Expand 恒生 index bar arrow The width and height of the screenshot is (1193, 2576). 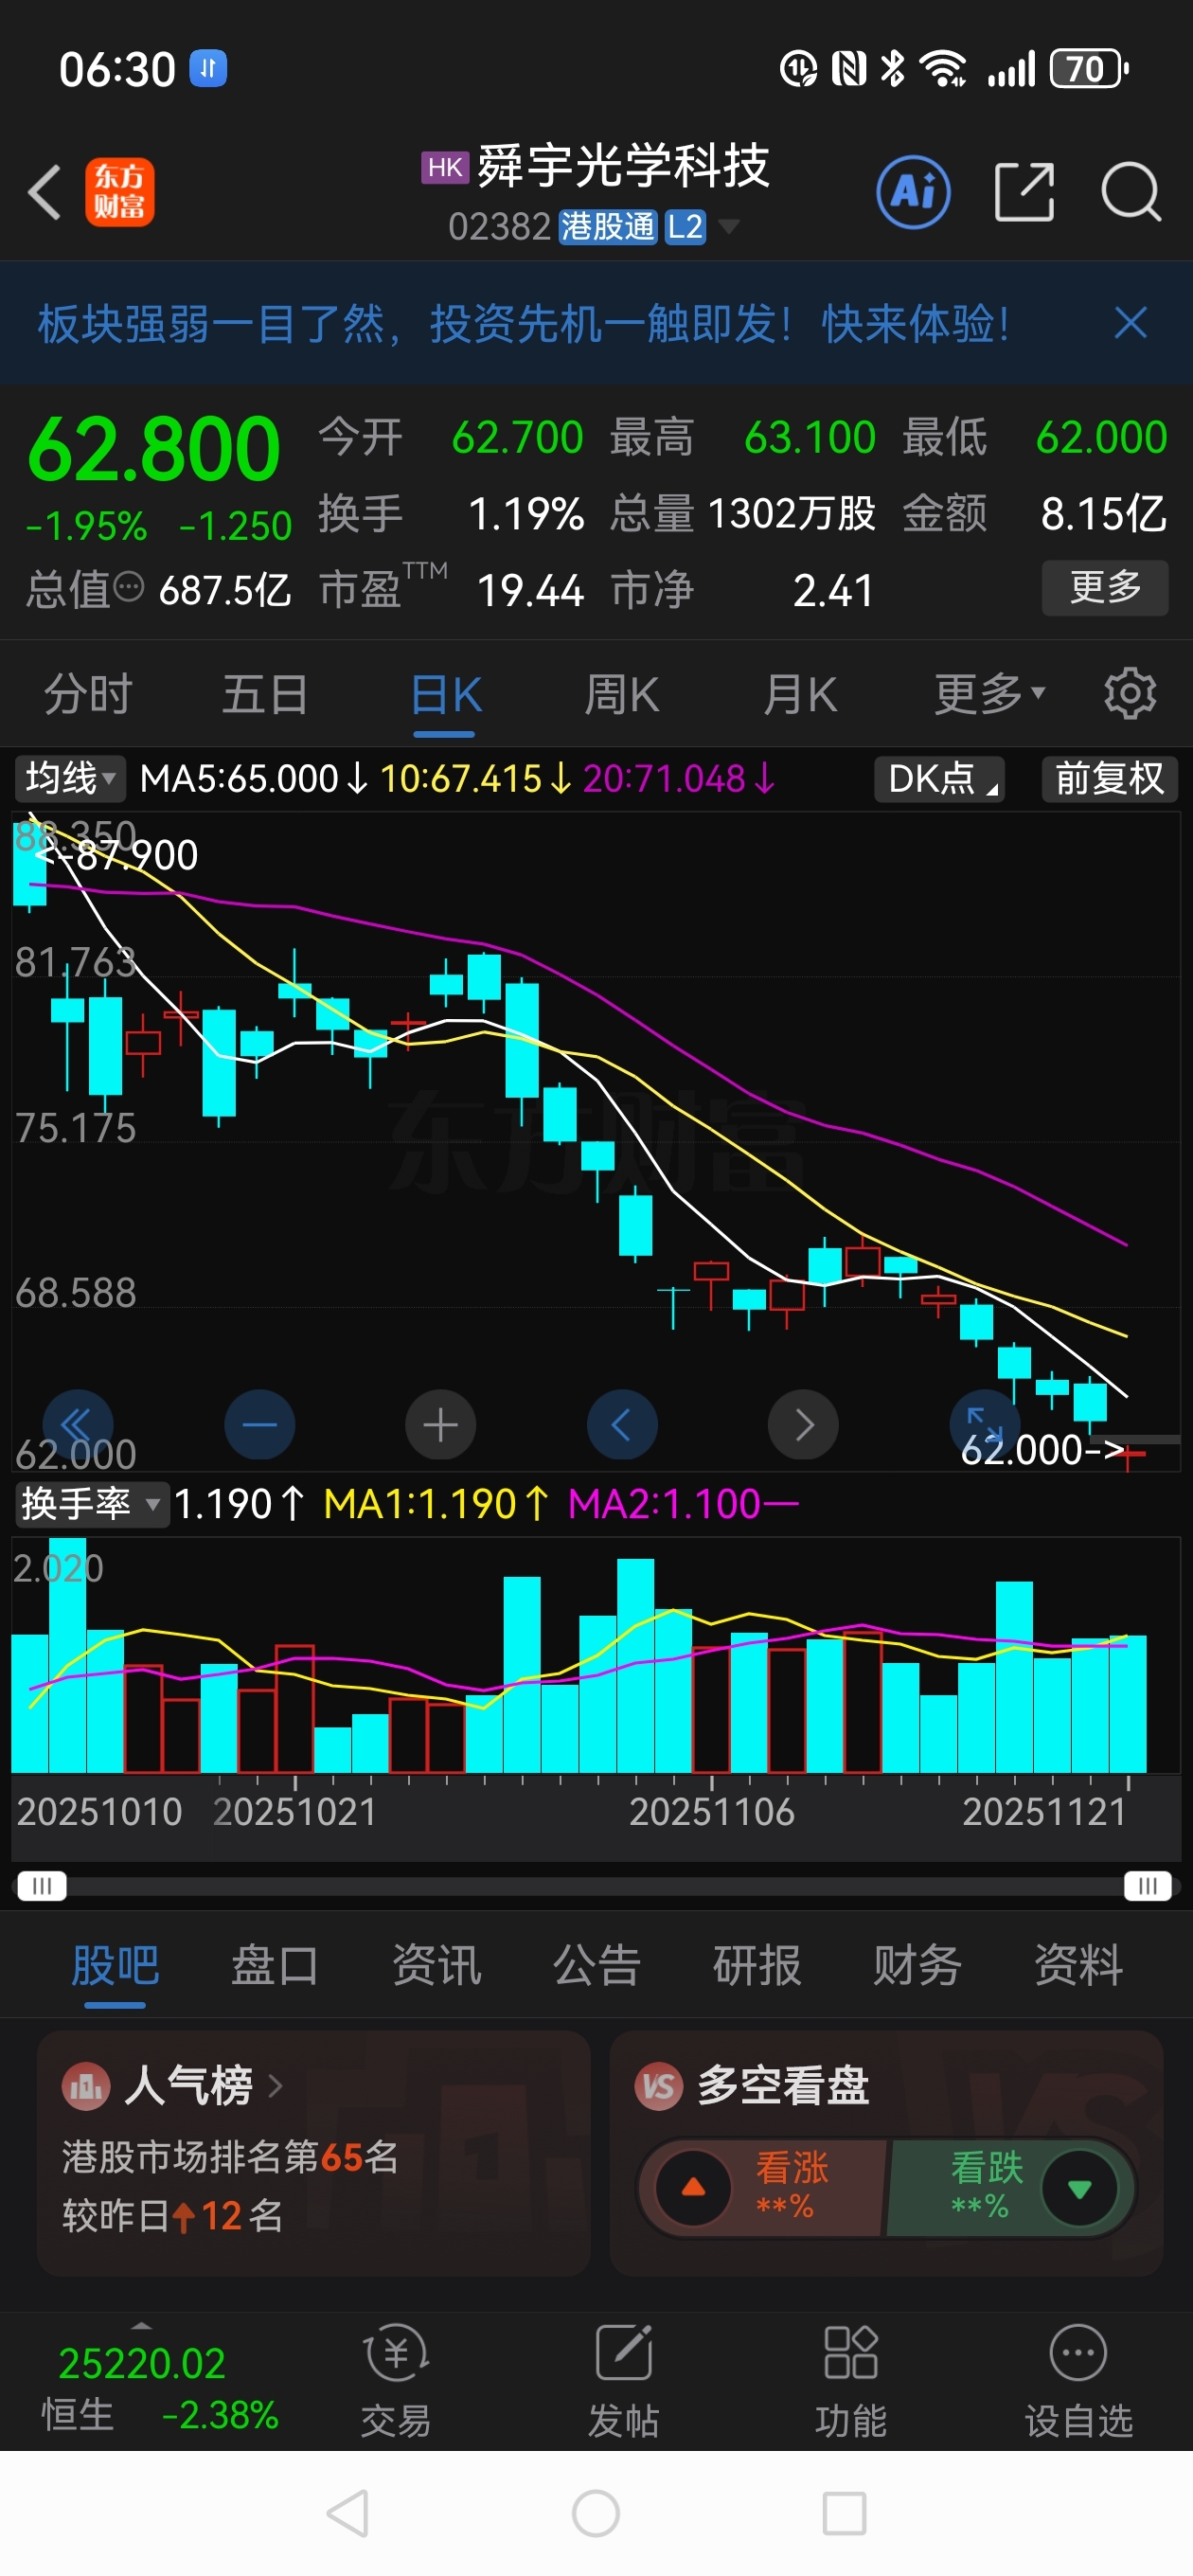[x=142, y=2326]
